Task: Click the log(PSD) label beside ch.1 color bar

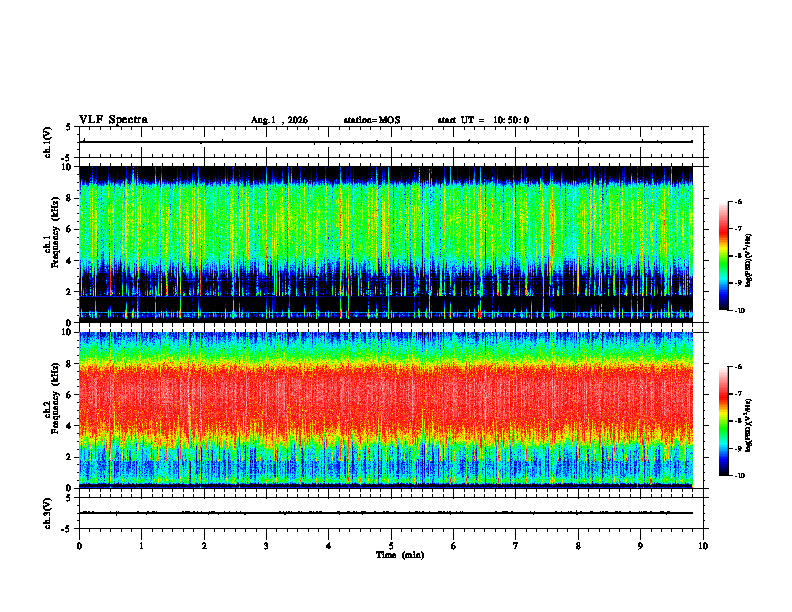Action: (x=749, y=261)
